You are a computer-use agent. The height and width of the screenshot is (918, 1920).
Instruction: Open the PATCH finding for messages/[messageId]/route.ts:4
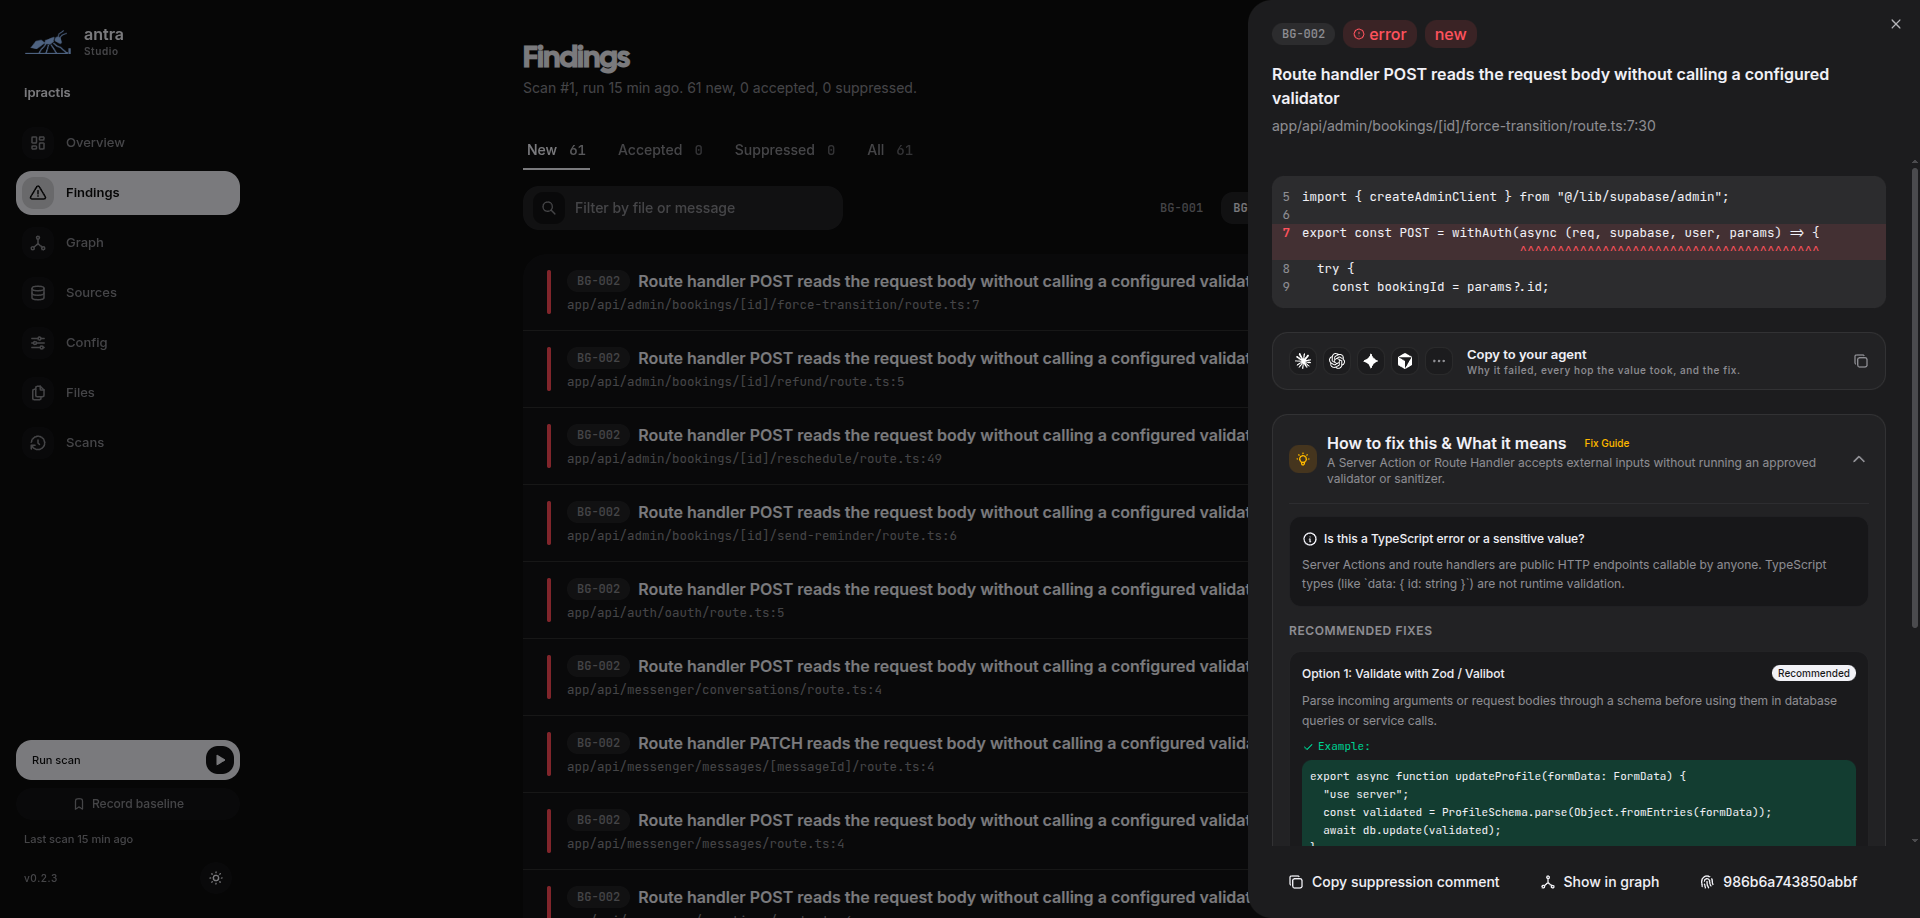885,754
